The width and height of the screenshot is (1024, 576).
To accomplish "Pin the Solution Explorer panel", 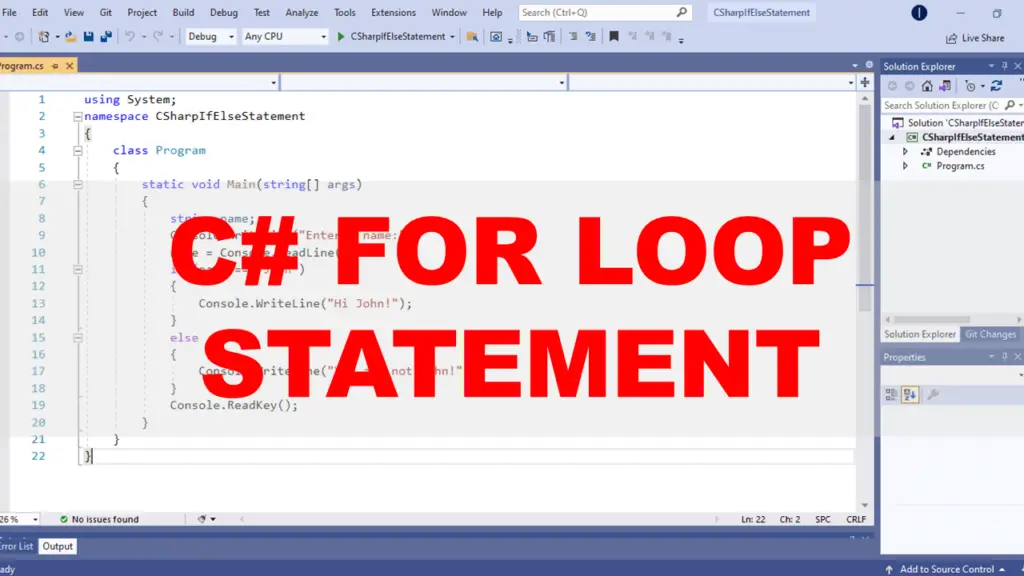I will pyautogui.click(x=1007, y=66).
